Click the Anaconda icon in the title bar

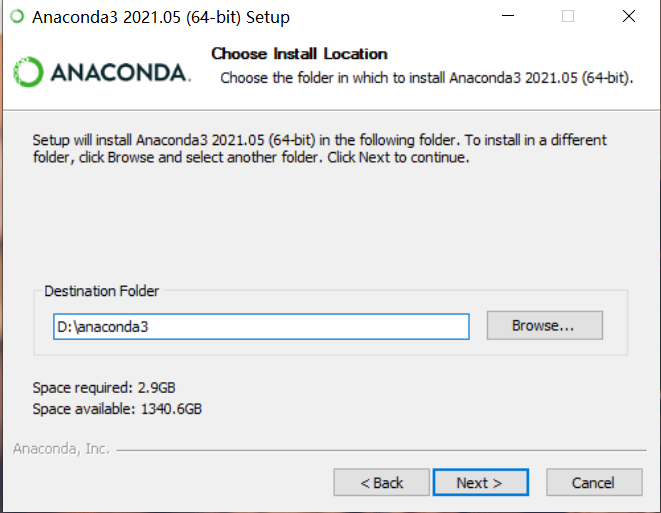[15, 17]
